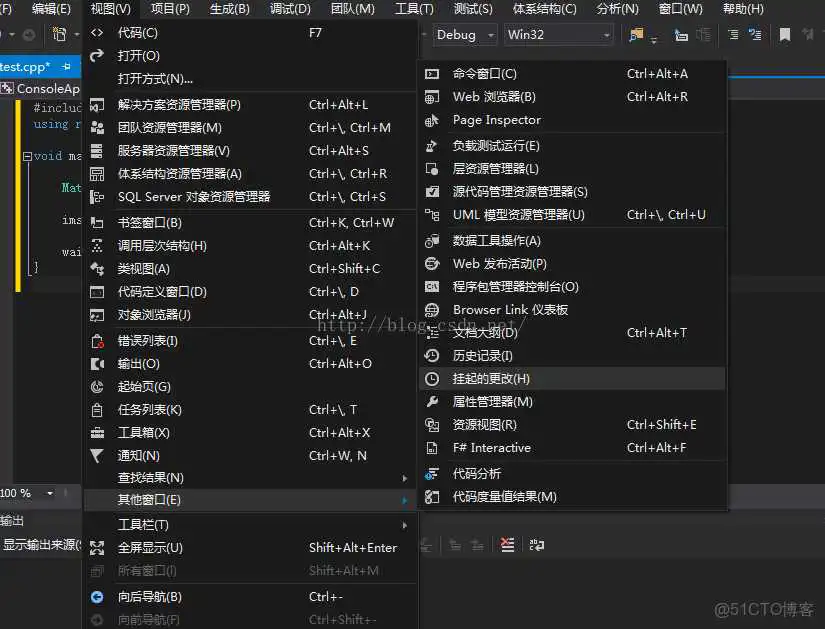Expand the 工具栏(T) submenu arrow
825x629 pixels.
click(x=405, y=525)
